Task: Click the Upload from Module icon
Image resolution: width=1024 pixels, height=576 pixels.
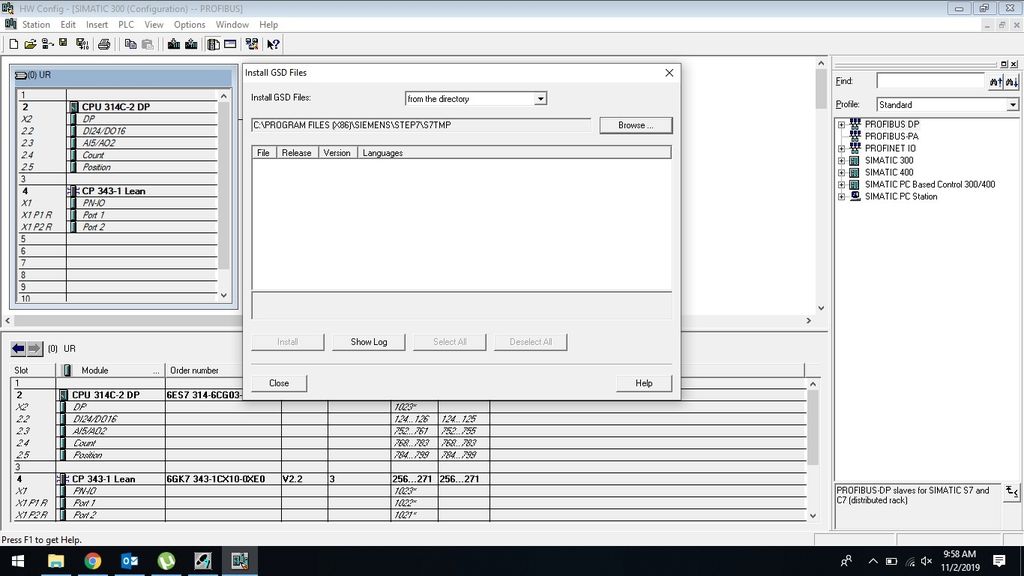Action: point(191,44)
